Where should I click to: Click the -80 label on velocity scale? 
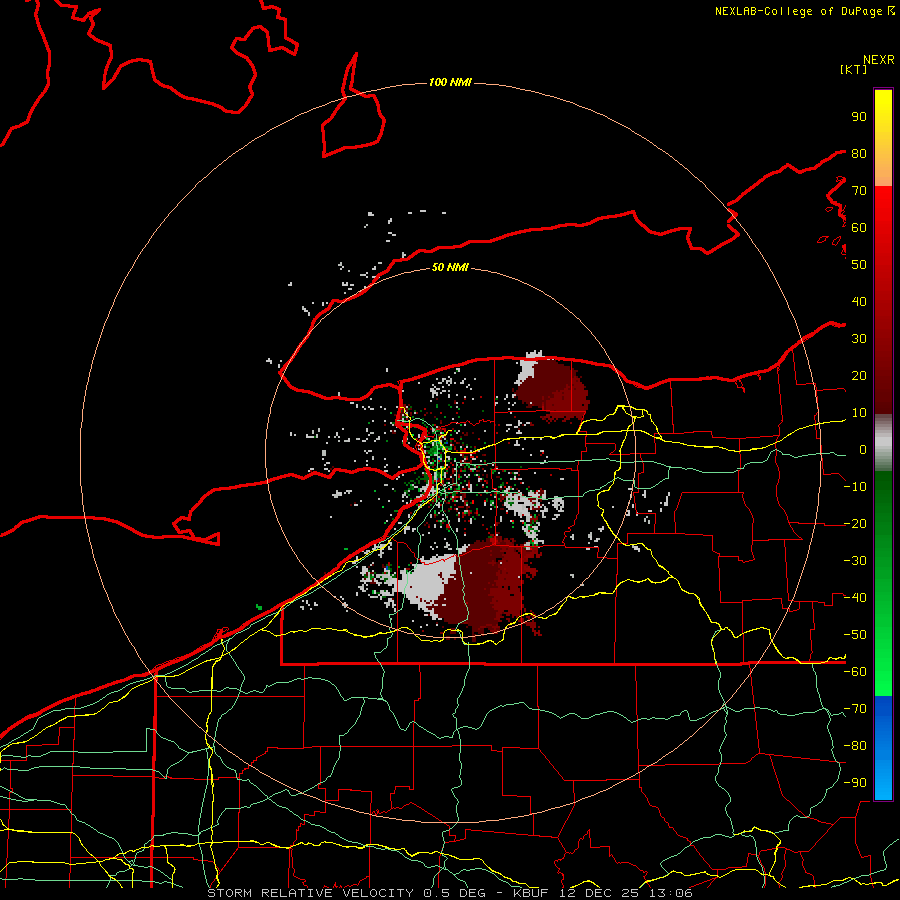click(x=855, y=746)
